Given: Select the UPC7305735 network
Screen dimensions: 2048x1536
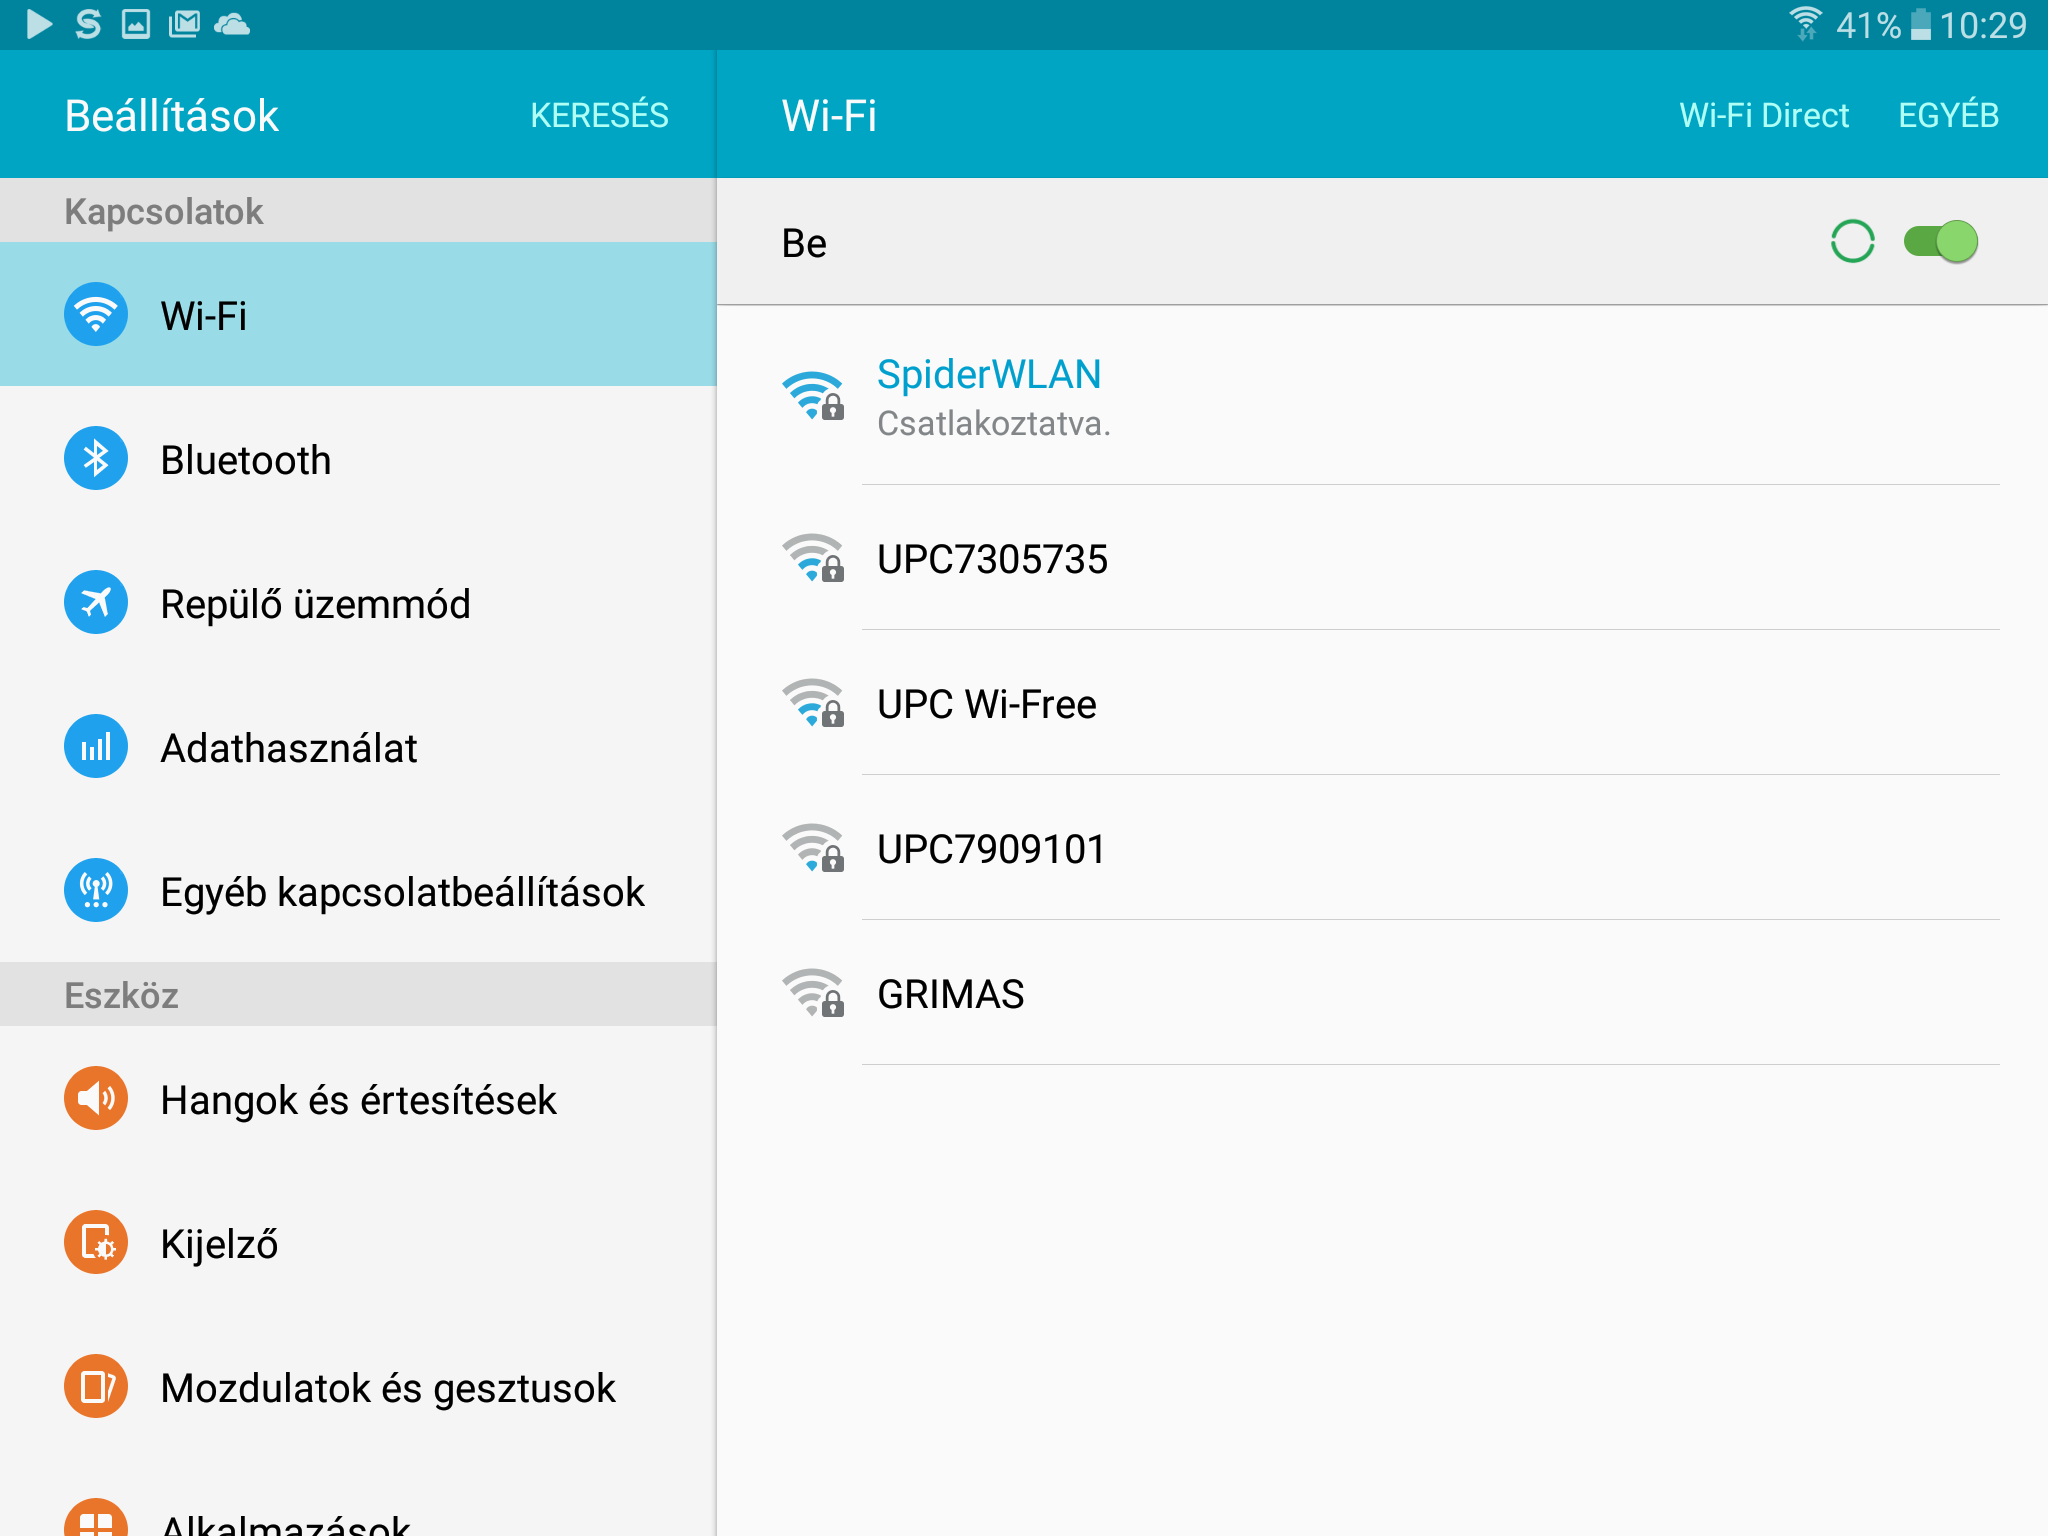Looking at the screenshot, I should [993, 559].
